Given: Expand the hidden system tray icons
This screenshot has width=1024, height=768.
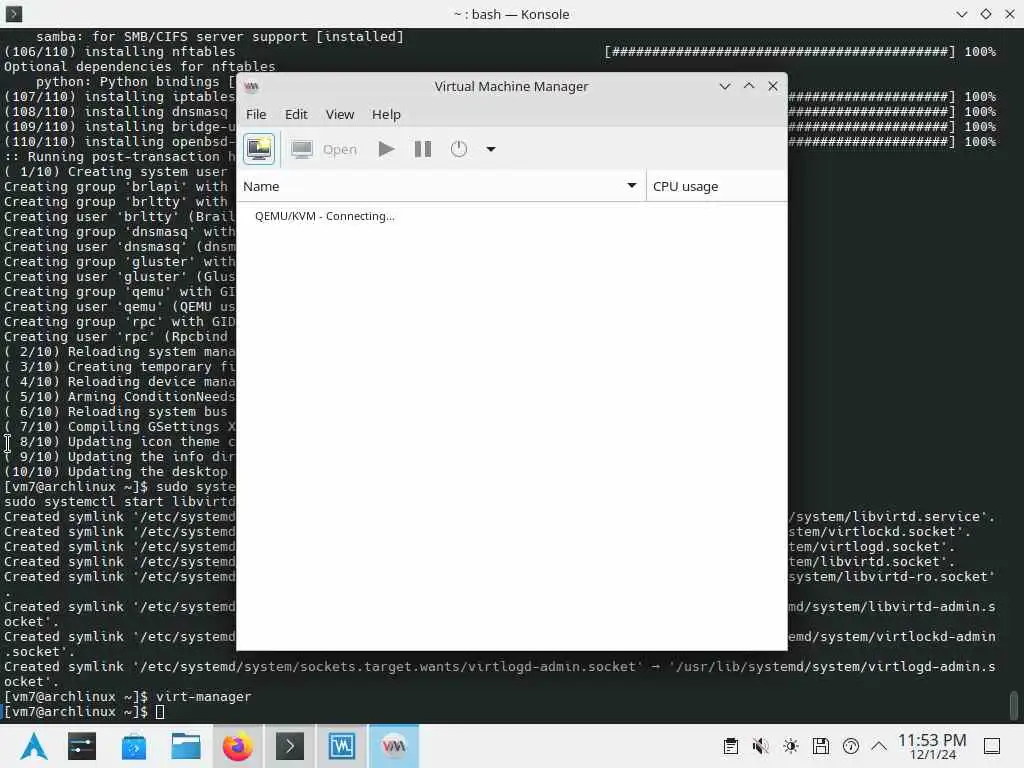Looking at the screenshot, I should point(879,746).
